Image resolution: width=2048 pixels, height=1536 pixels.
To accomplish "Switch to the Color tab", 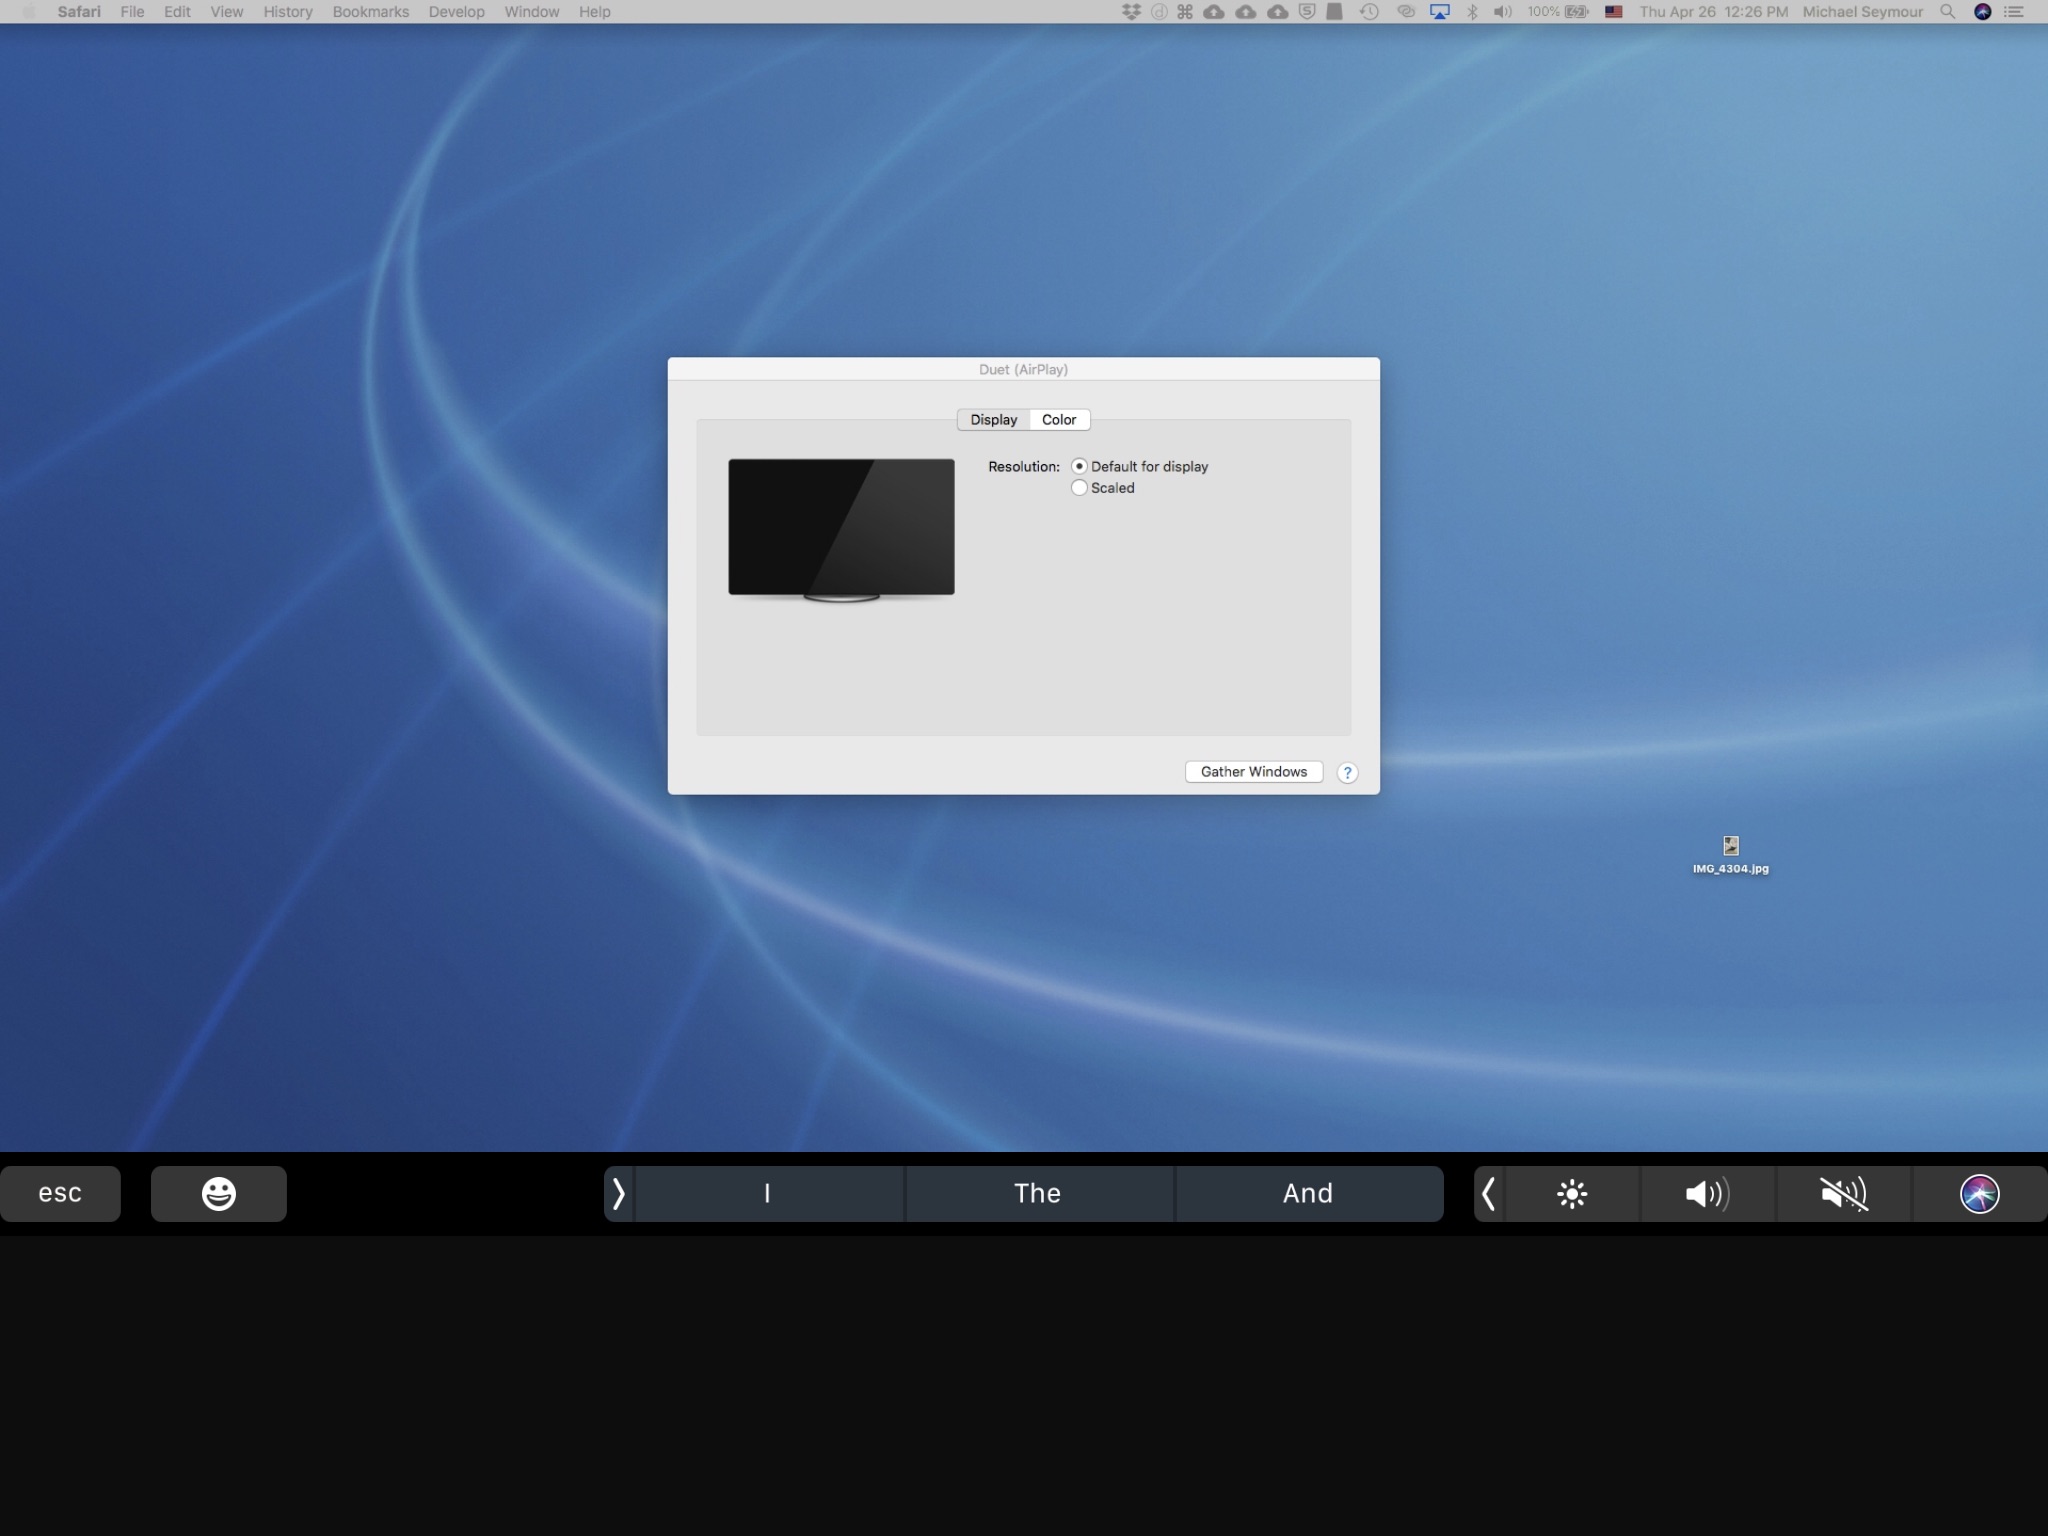I will coord(1059,420).
